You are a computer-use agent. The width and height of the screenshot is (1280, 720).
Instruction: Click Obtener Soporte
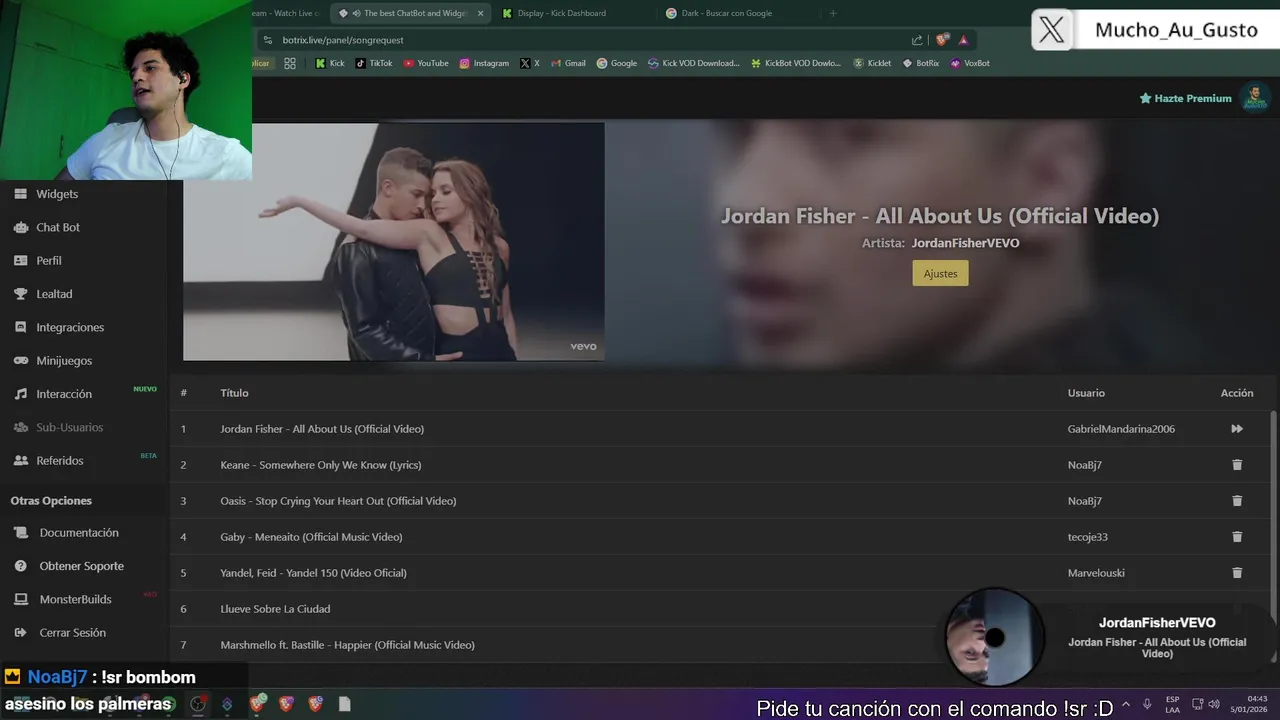pyautogui.click(x=81, y=566)
